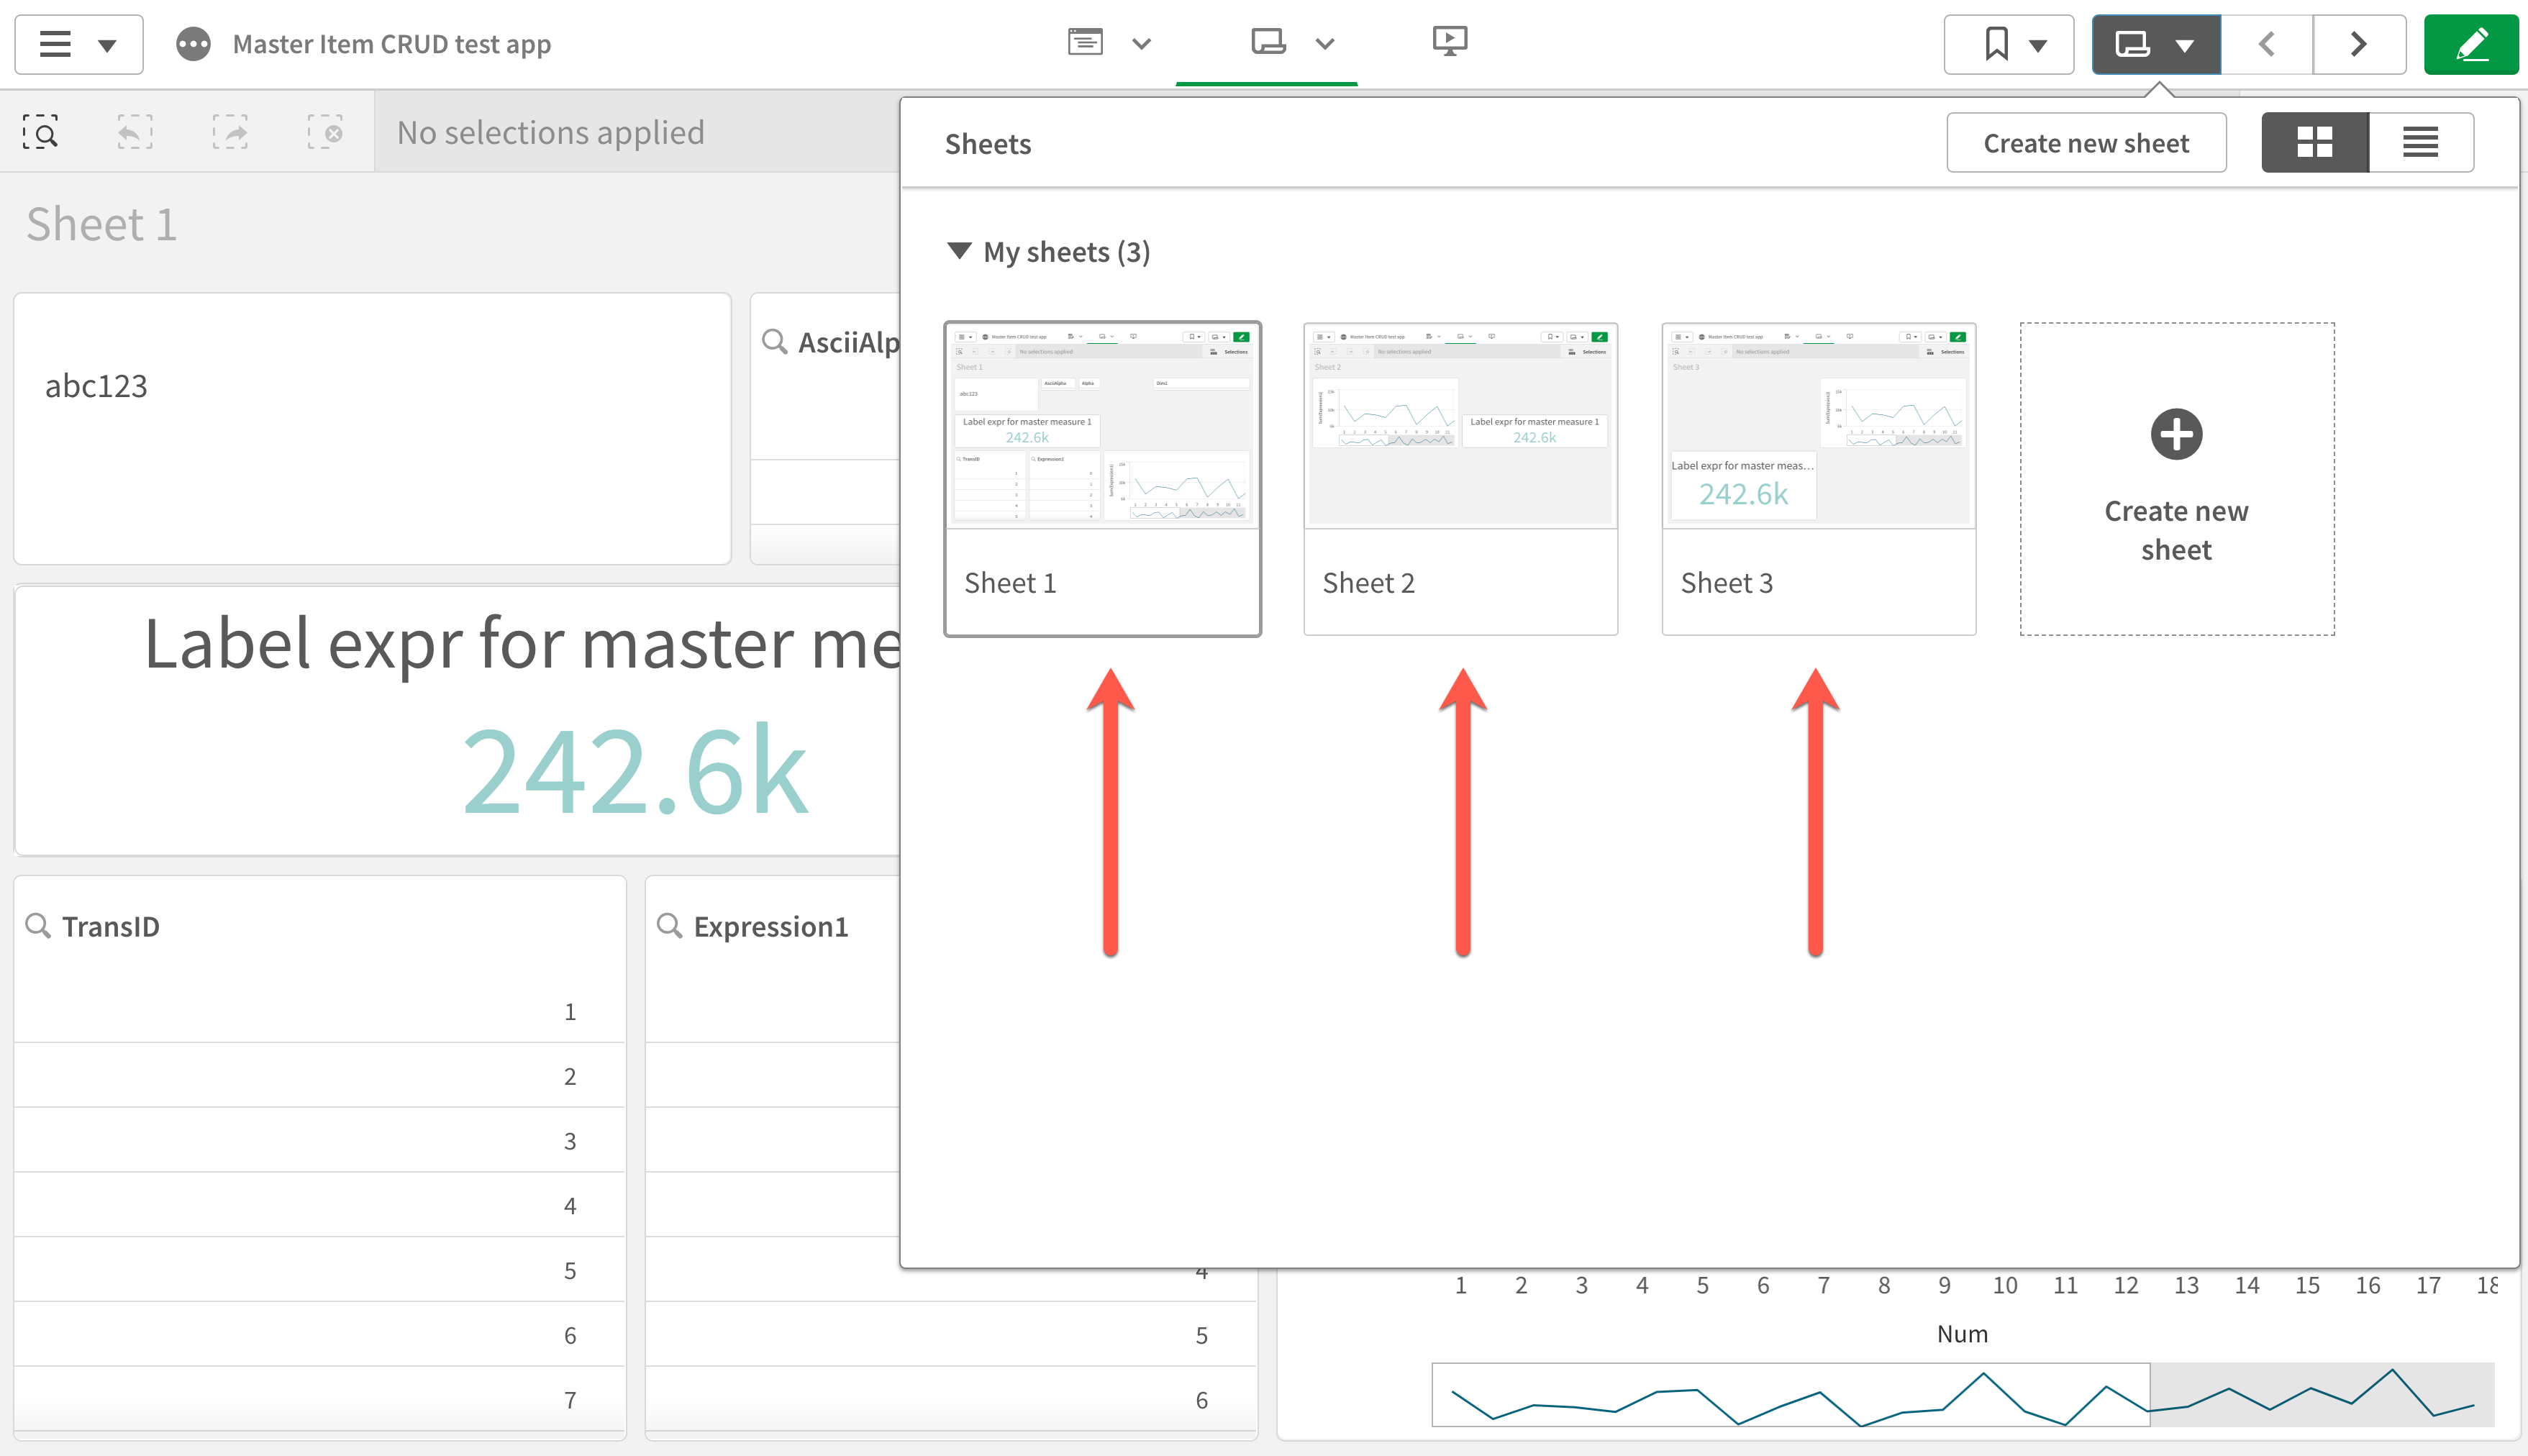Open app options via the three-dot icon

coord(192,44)
